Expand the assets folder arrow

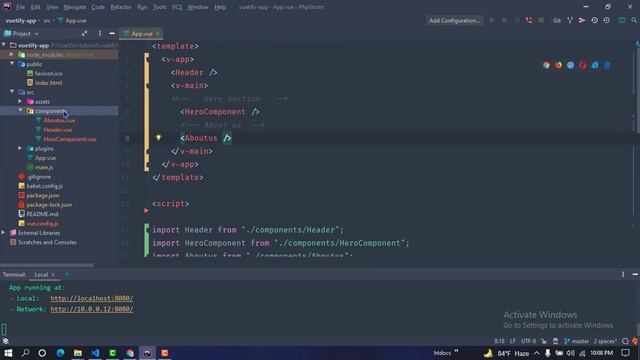coord(20,101)
